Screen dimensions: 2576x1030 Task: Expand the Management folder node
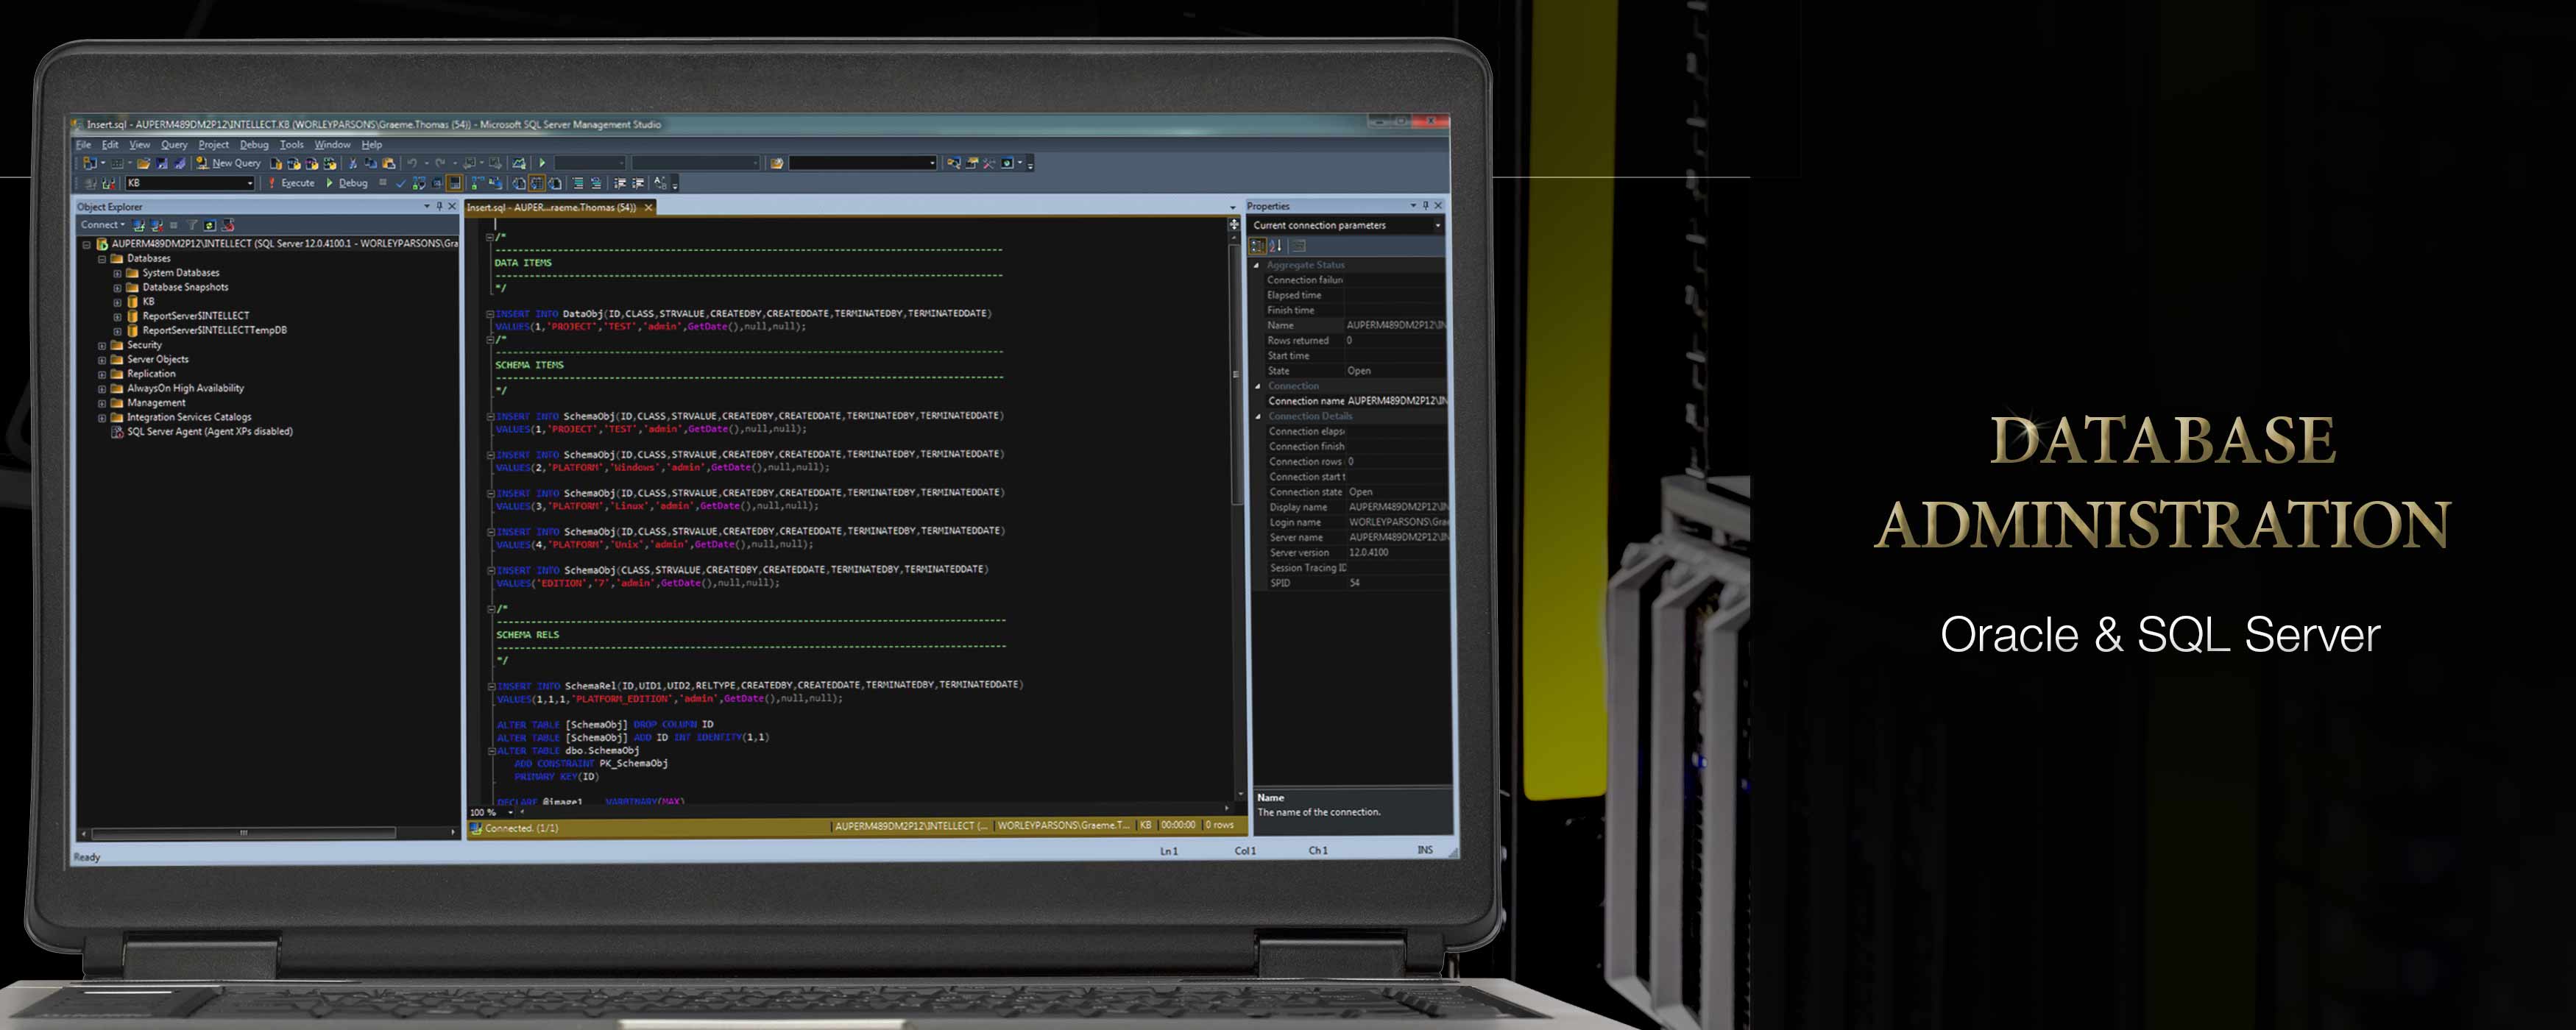pyautogui.click(x=101, y=403)
